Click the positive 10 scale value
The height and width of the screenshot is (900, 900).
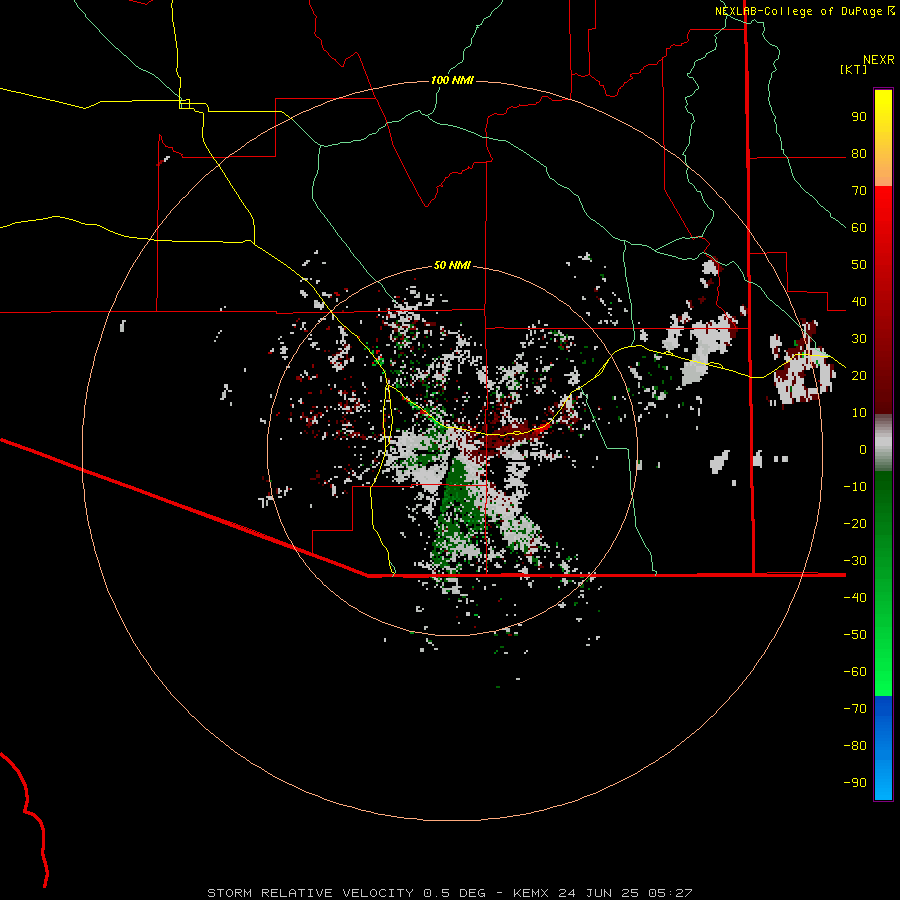pyautogui.click(x=859, y=413)
